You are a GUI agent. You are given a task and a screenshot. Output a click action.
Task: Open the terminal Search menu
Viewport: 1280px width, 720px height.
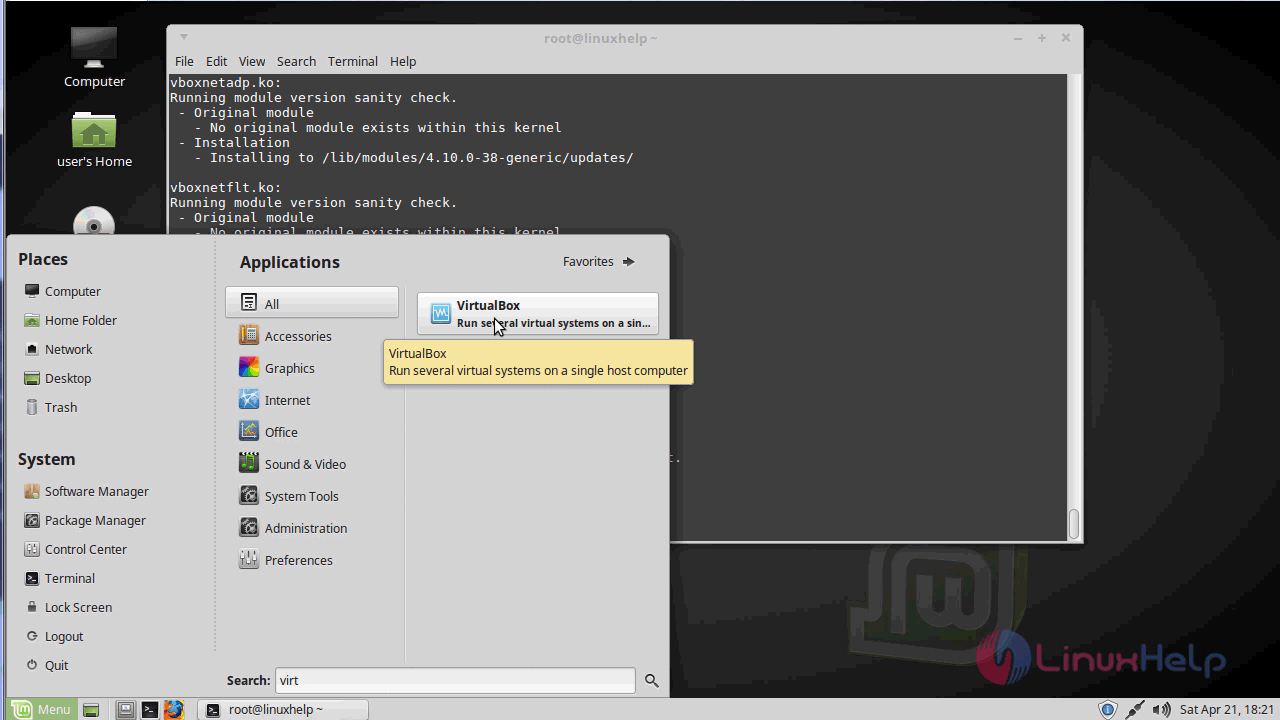[x=296, y=61]
